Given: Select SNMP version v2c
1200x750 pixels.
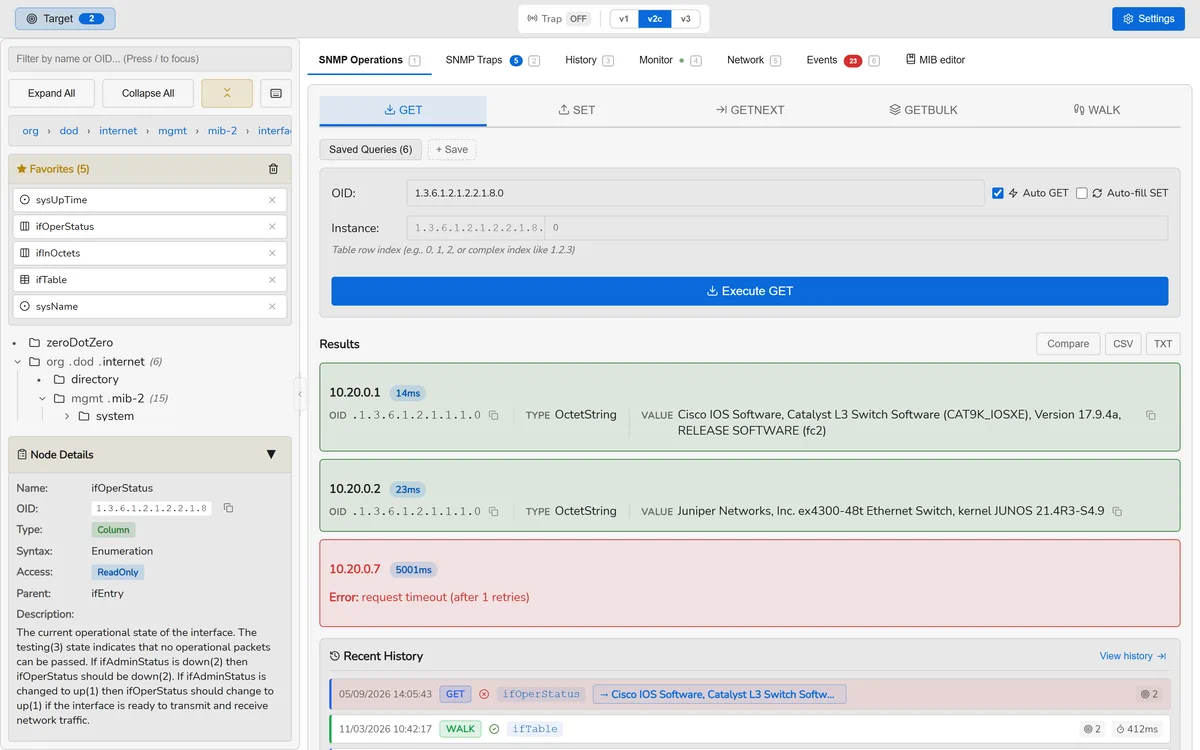Looking at the screenshot, I should pos(654,19).
